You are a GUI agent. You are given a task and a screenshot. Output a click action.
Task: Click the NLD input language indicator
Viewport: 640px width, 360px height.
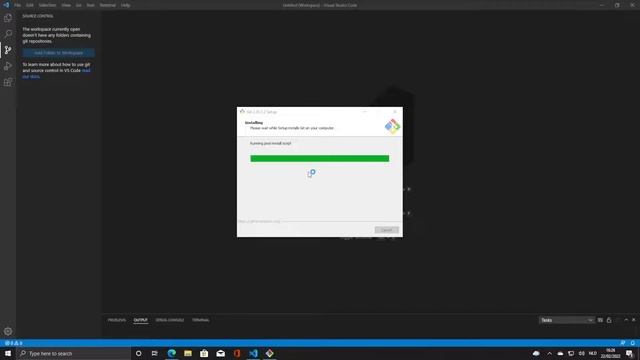pyautogui.click(x=593, y=353)
